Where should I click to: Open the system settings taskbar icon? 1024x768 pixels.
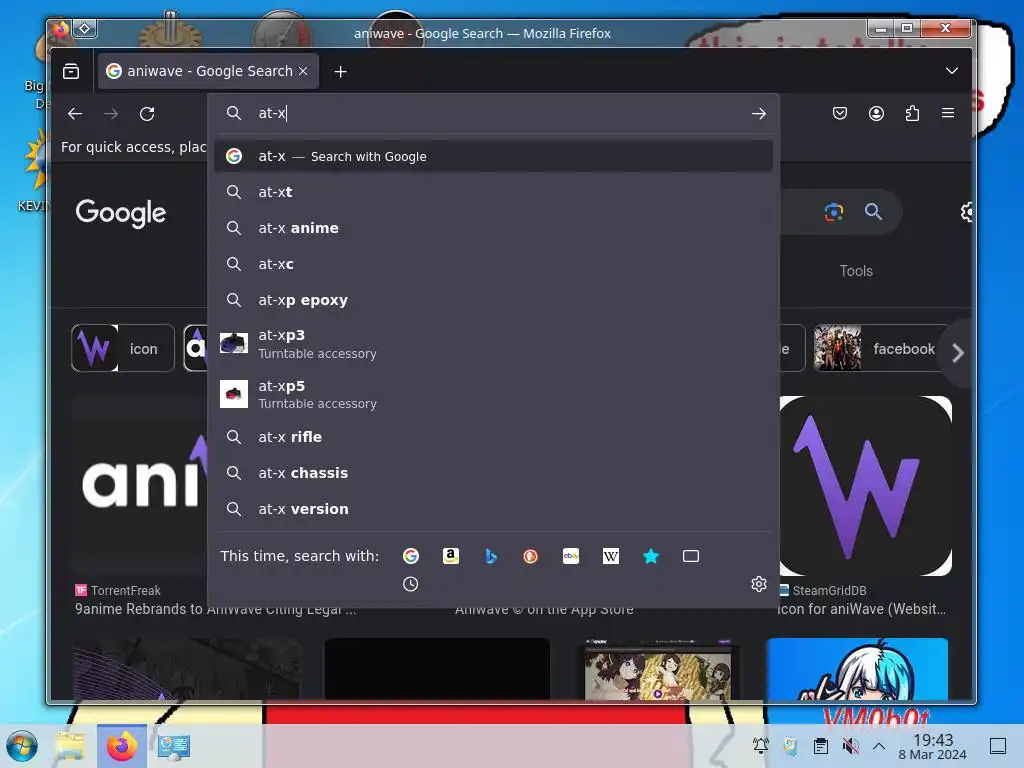point(174,746)
